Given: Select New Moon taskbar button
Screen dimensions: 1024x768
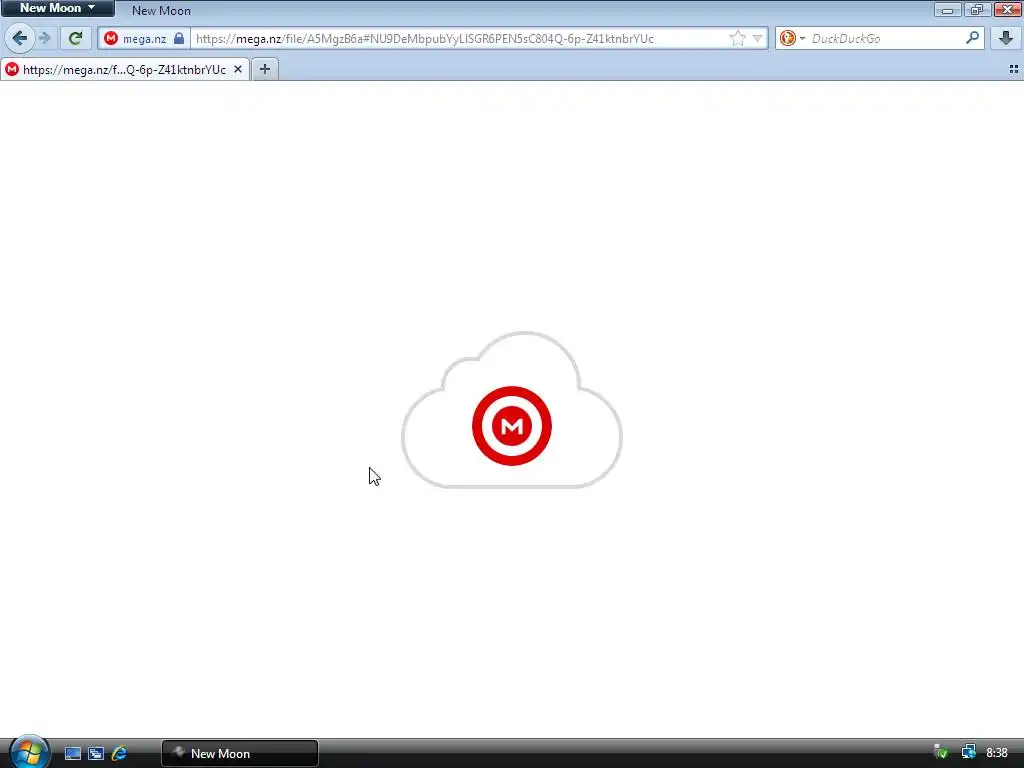Looking at the screenshot, I should tap(240, 753).
